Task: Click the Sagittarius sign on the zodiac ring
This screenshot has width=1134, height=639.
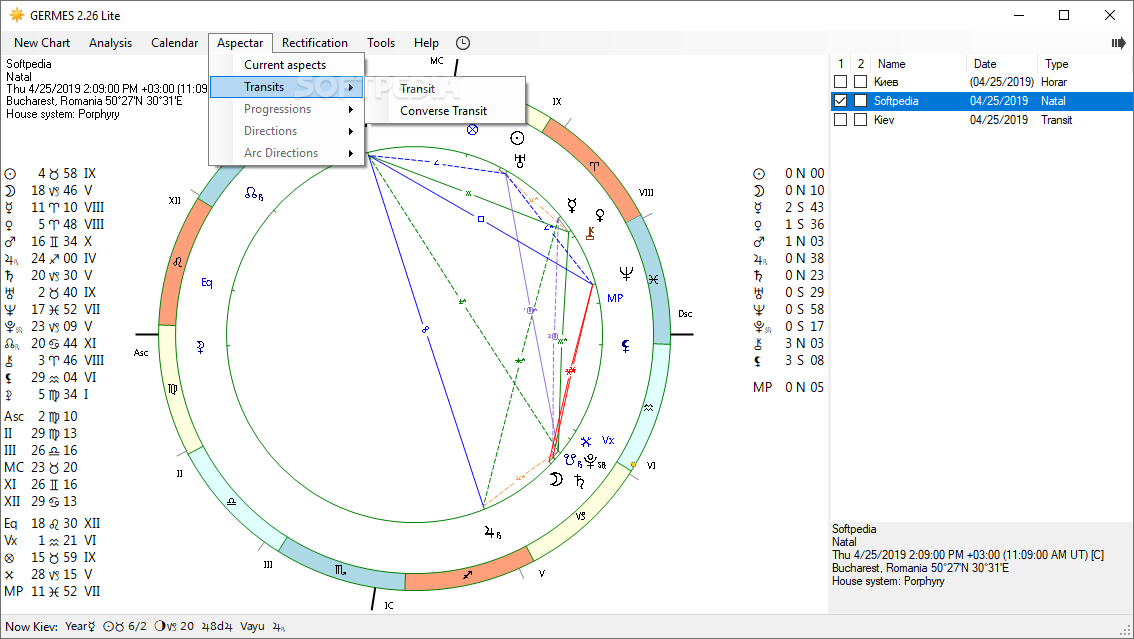Action: click(468, 575)
